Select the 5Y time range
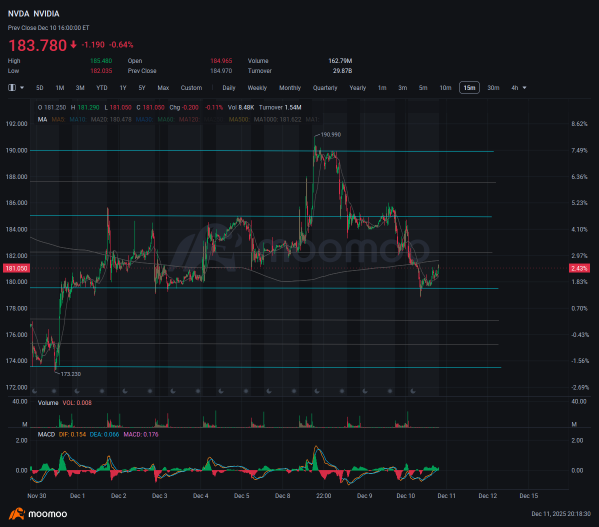 [x=142, y=88]
